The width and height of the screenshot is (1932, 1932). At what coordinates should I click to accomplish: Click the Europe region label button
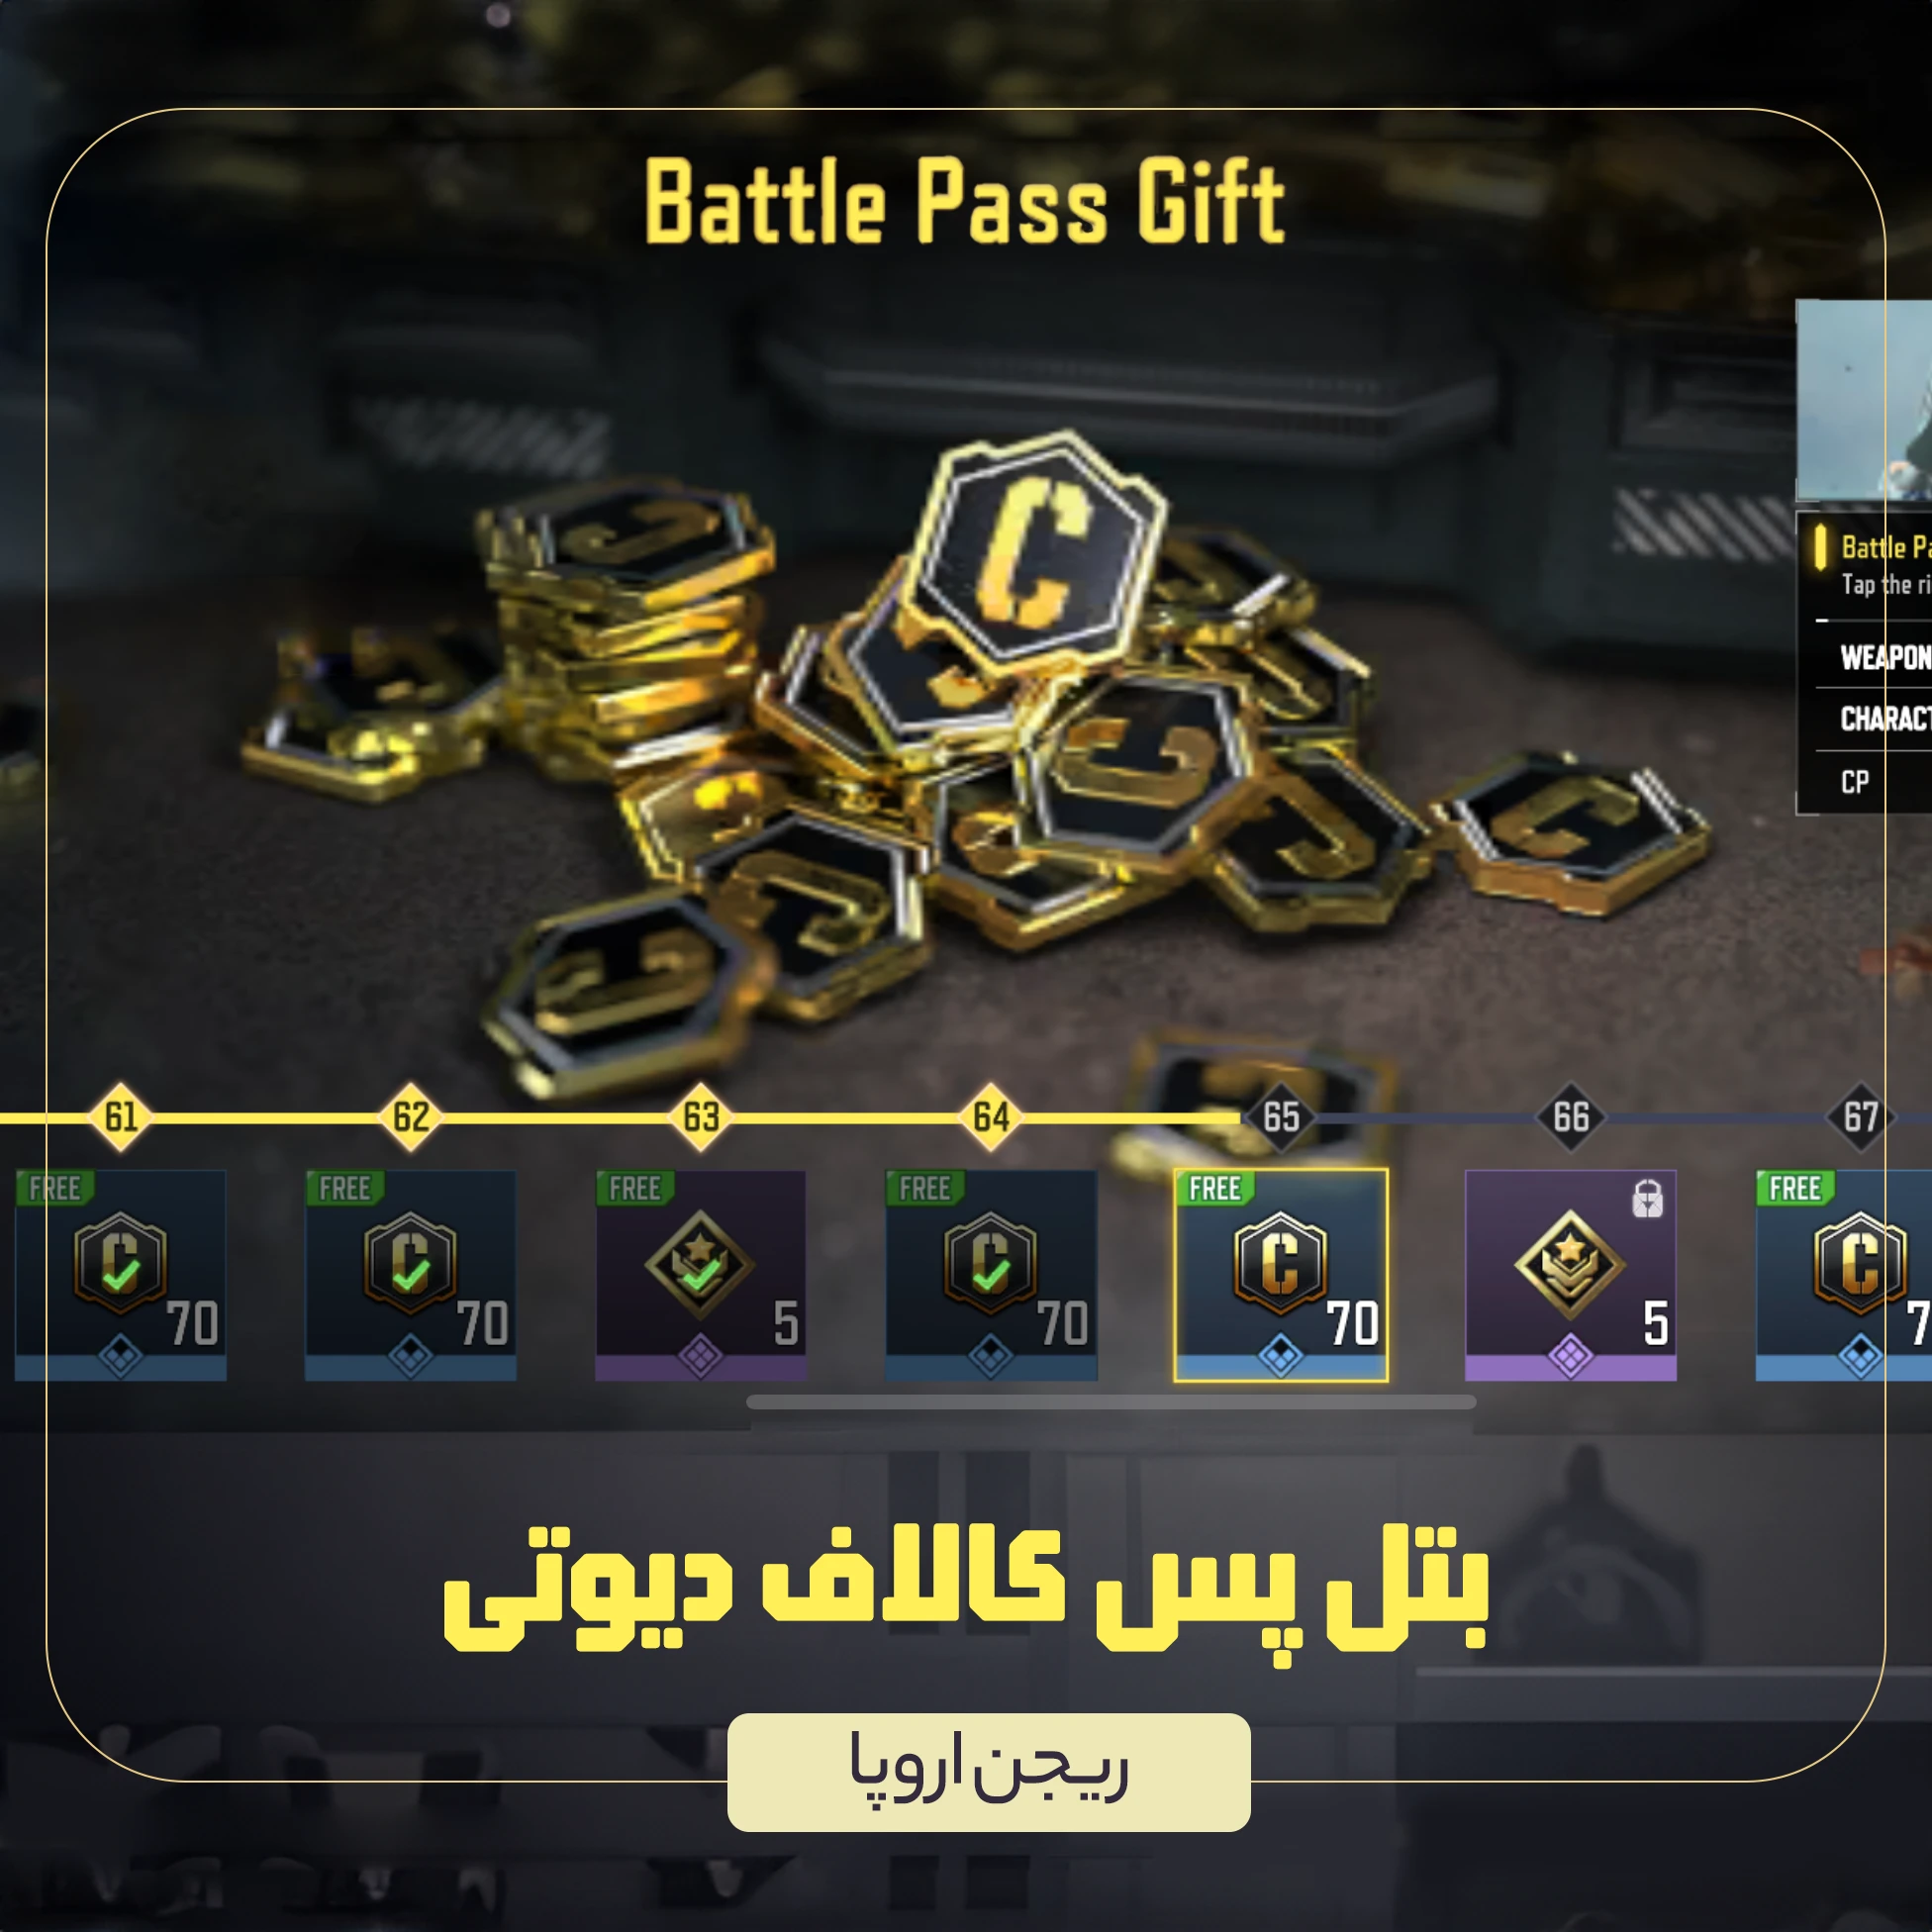point(988,1772)
